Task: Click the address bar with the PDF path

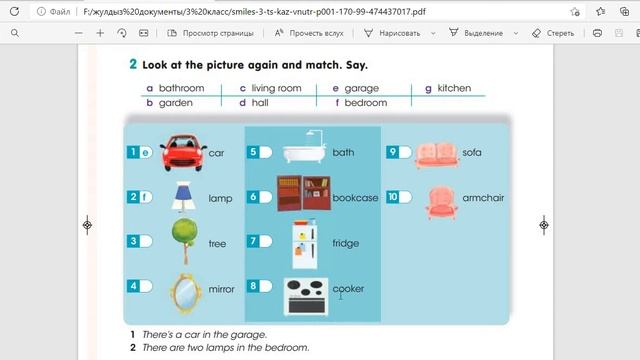Action: pos(254,12)
